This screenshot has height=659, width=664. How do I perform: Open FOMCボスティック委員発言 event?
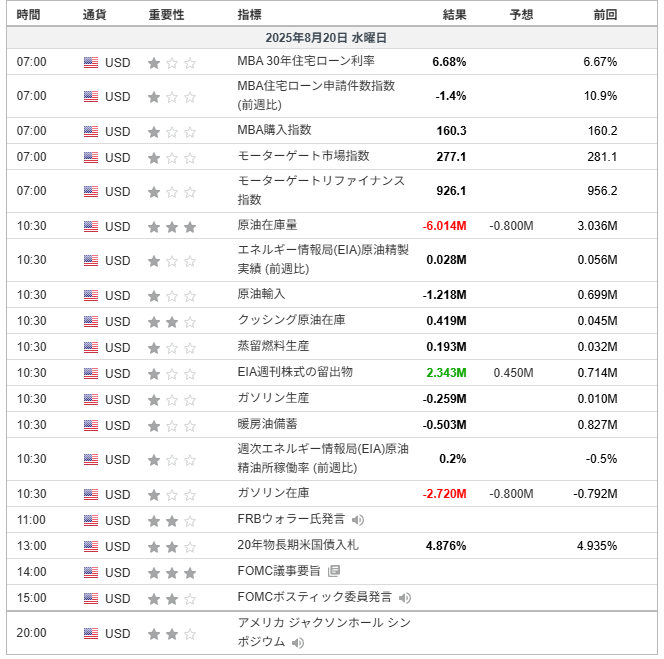tap(315, 597)
